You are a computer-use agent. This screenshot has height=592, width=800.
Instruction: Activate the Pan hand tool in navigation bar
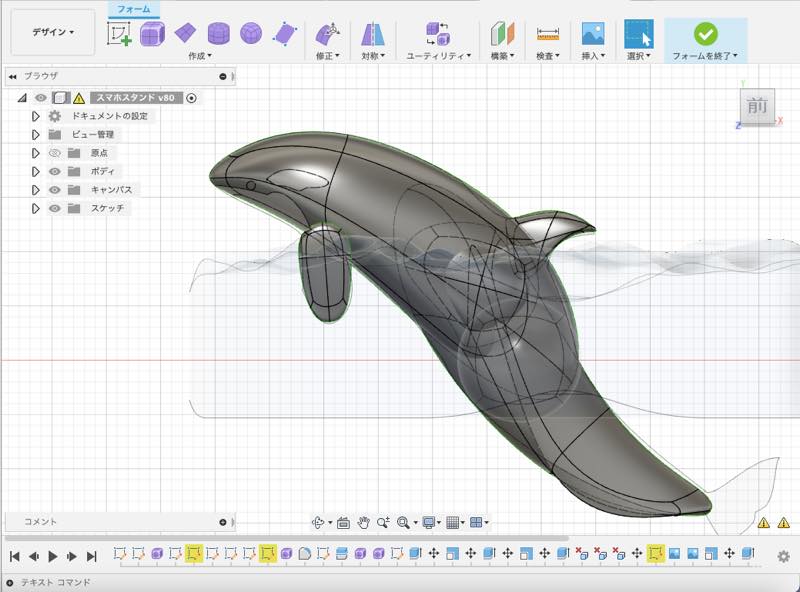coord(364,522)
